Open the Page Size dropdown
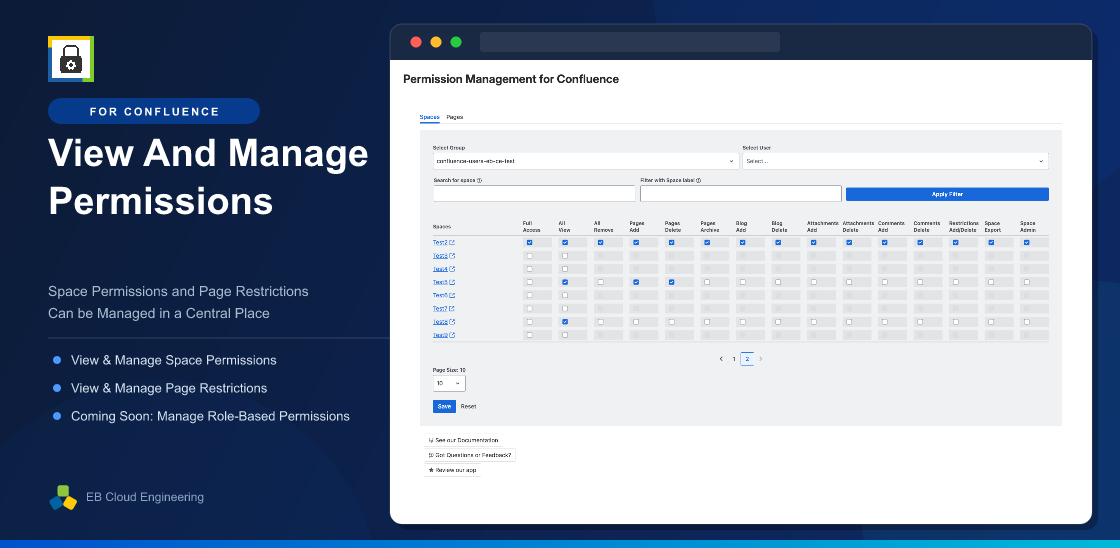 (449, 384)
